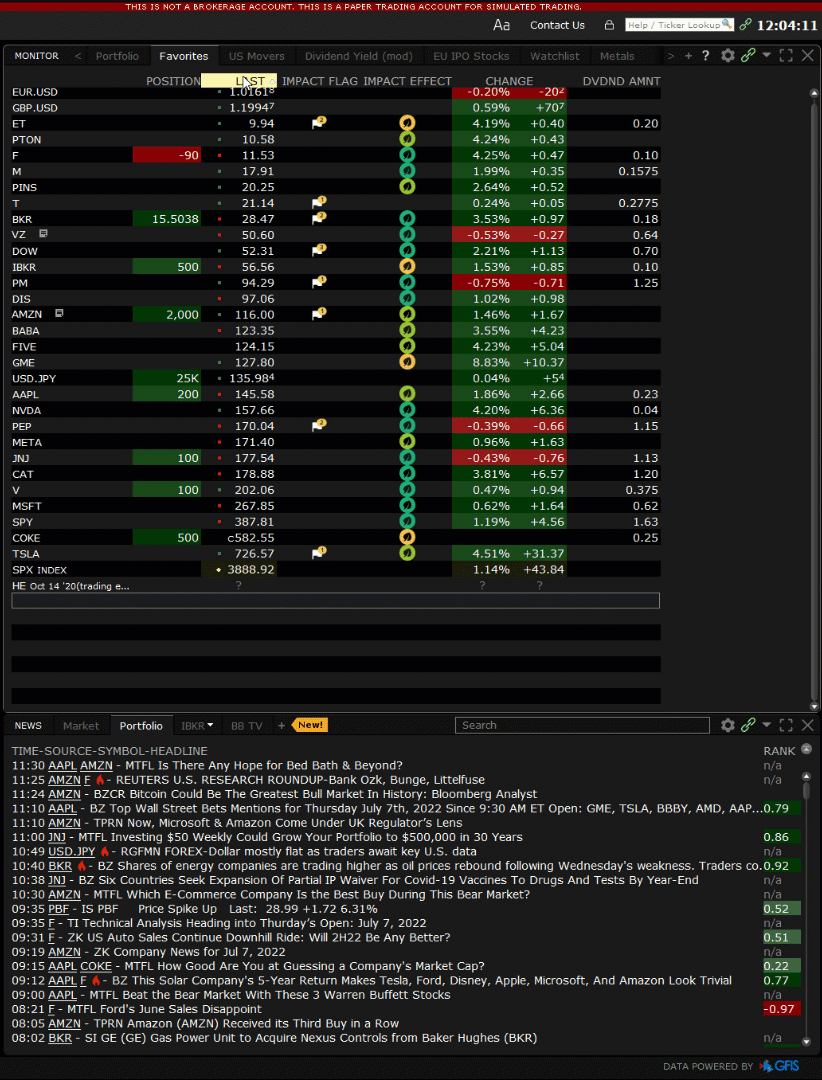Image resolution: width=822 pixels, height=1080 pixels.
Task: Click the flame icon in USD.JPY news line
Action: point(105,851)
